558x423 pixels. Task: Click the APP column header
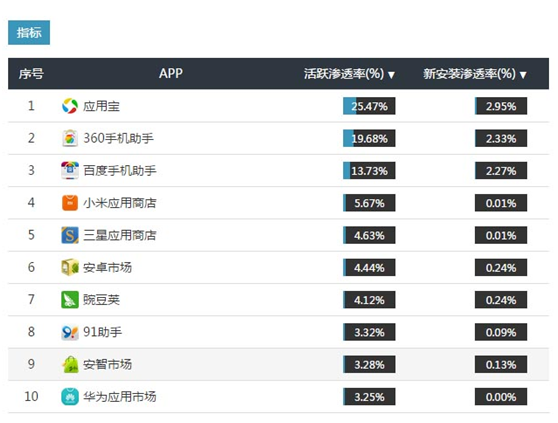pos(171,74)
